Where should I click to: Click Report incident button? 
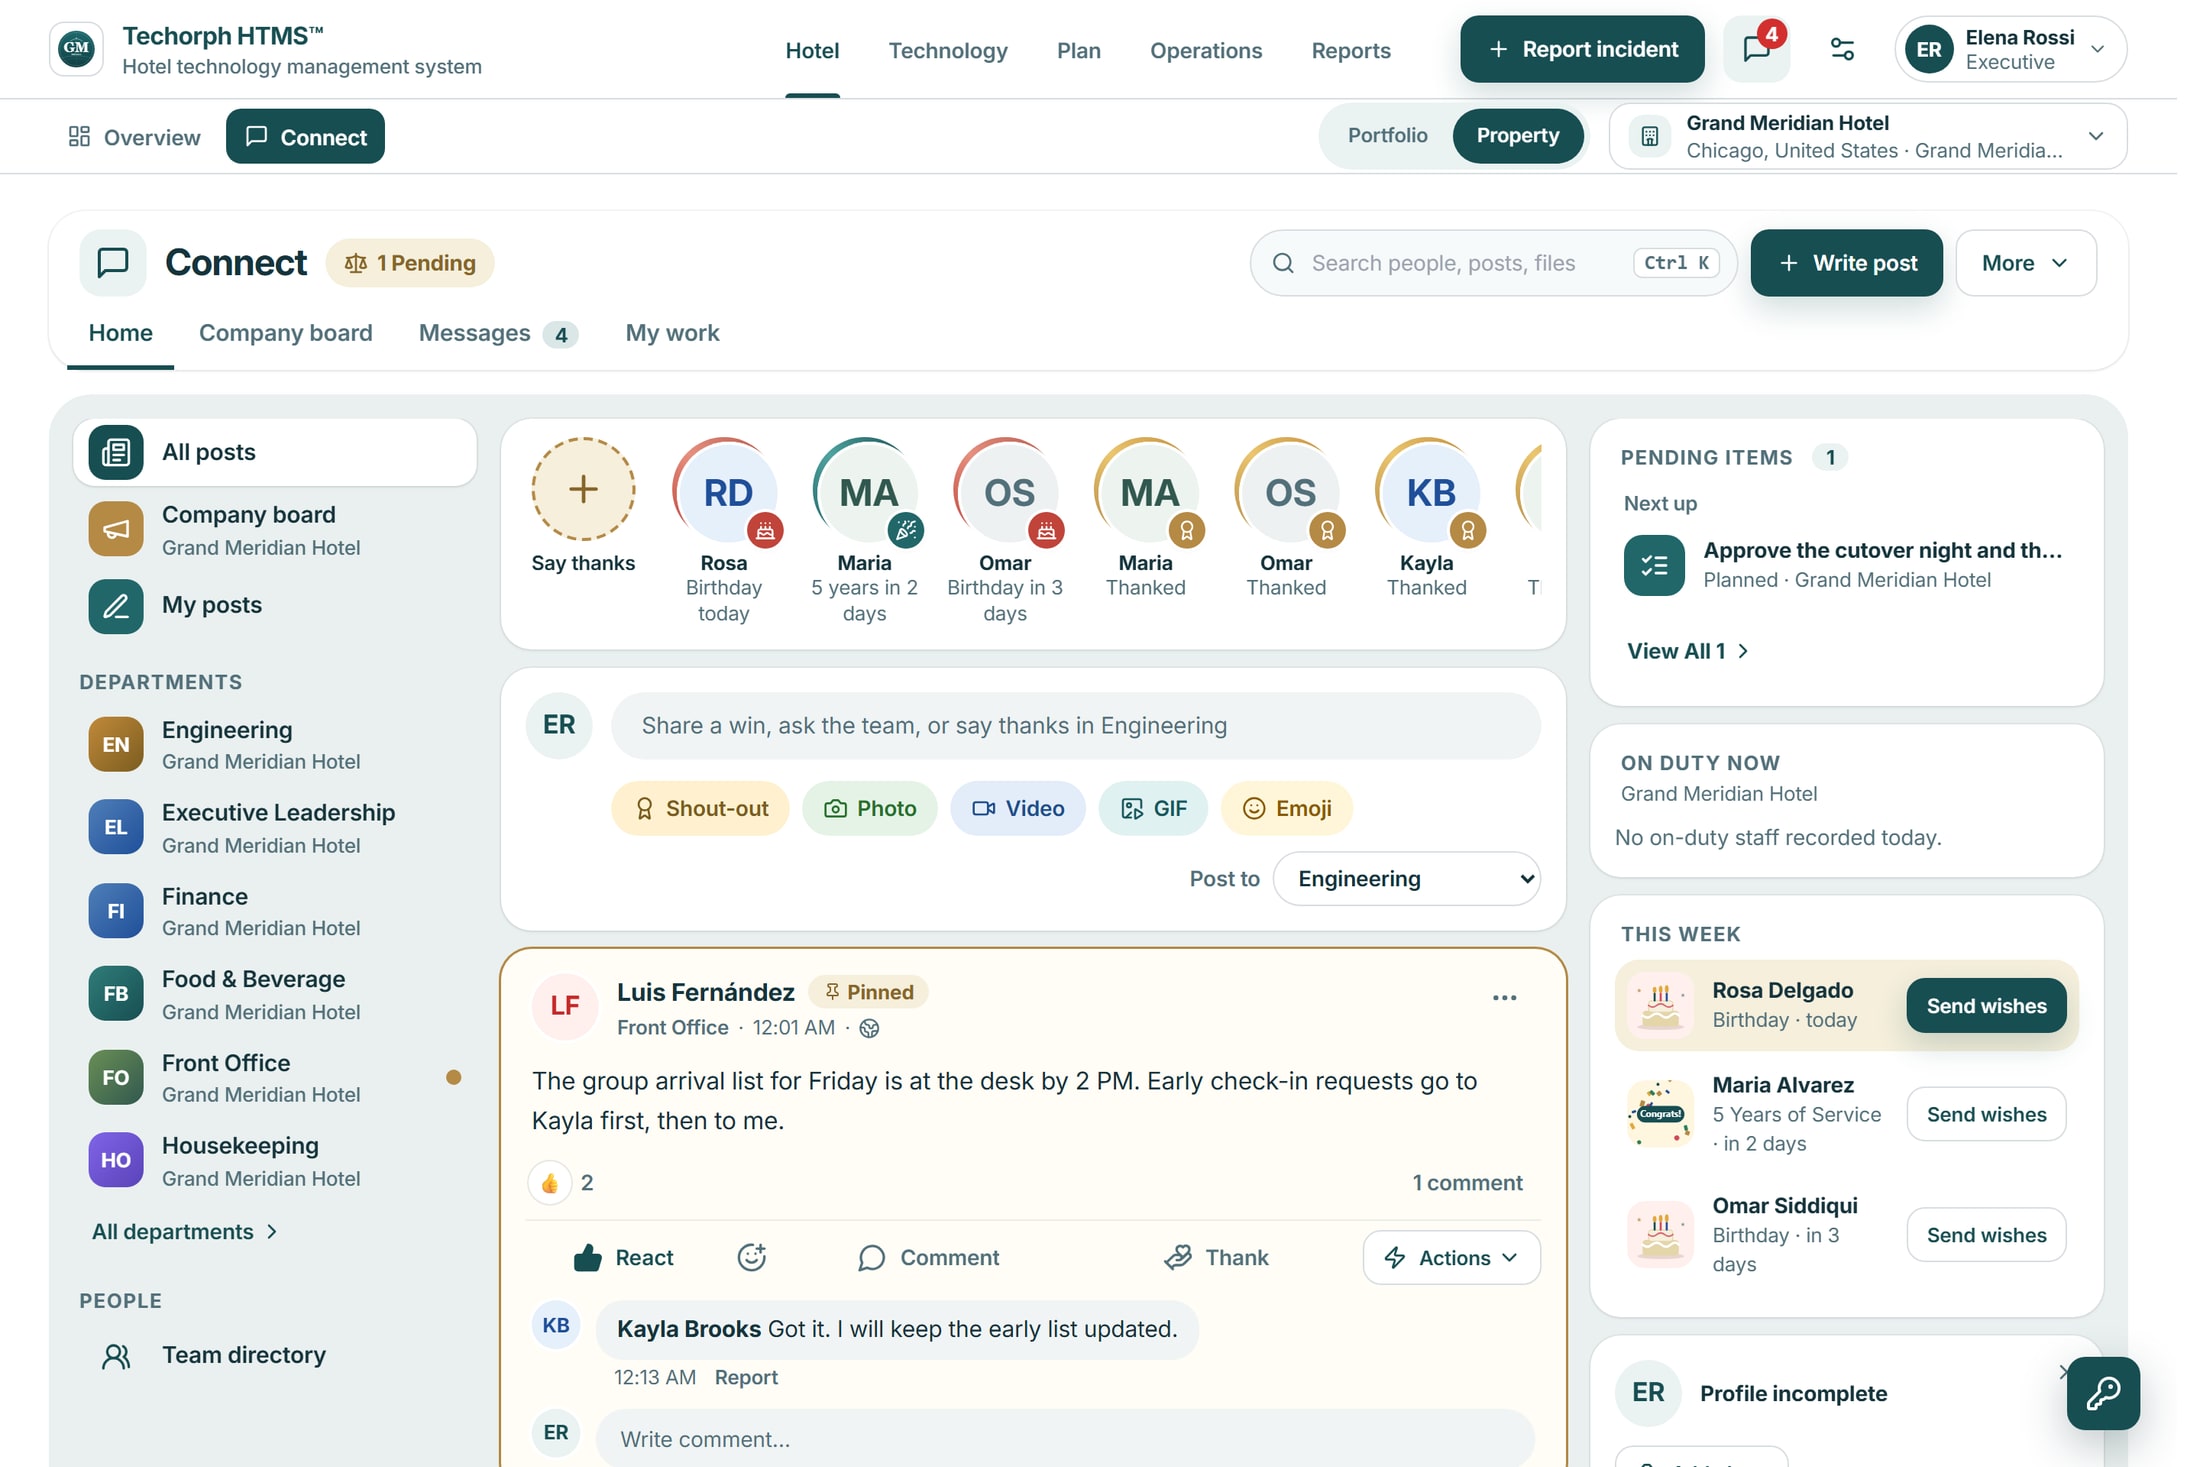point(1582,49)
